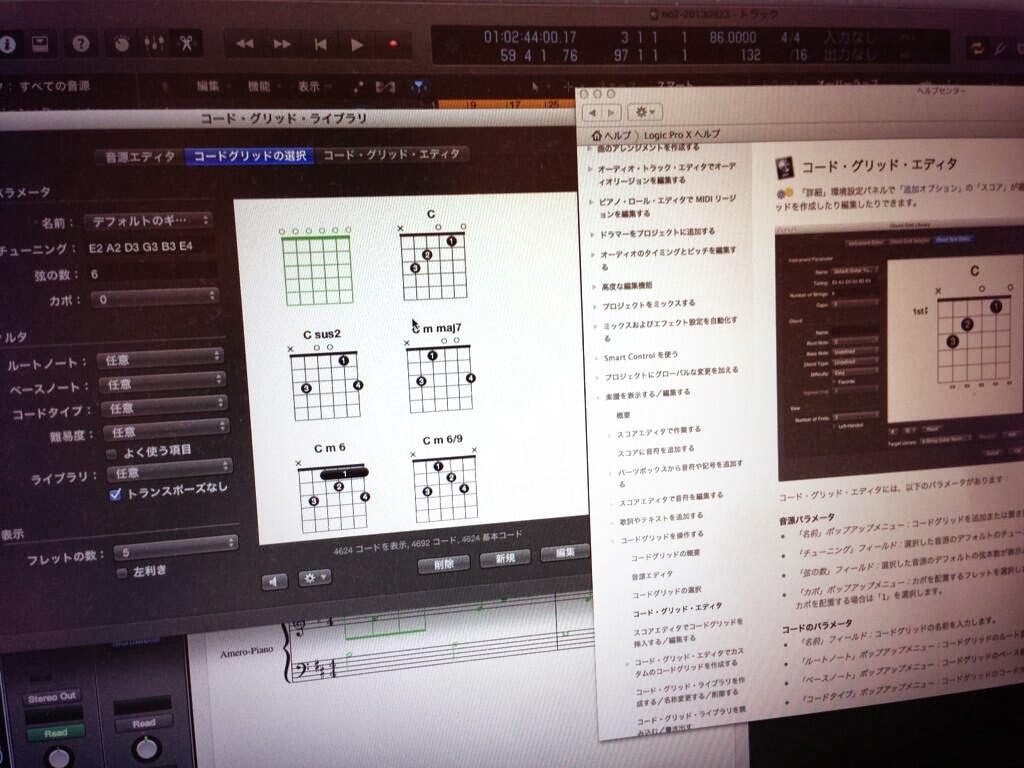Open Smart Controls knob icon
This screenshot has width=1024, height=768.
pyautogui.click(x=121, y=44)
